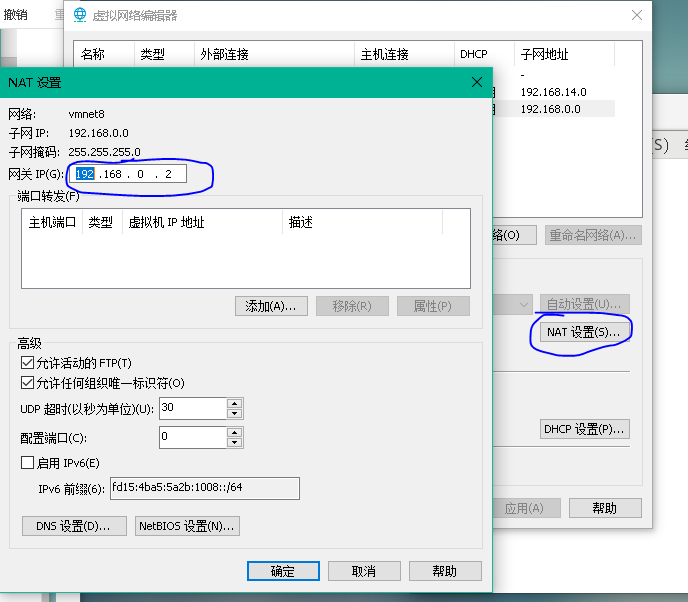Click 取消 in NAT 设置 dialog
This screenshot has height=602, width=688.
tap(364, 571)
